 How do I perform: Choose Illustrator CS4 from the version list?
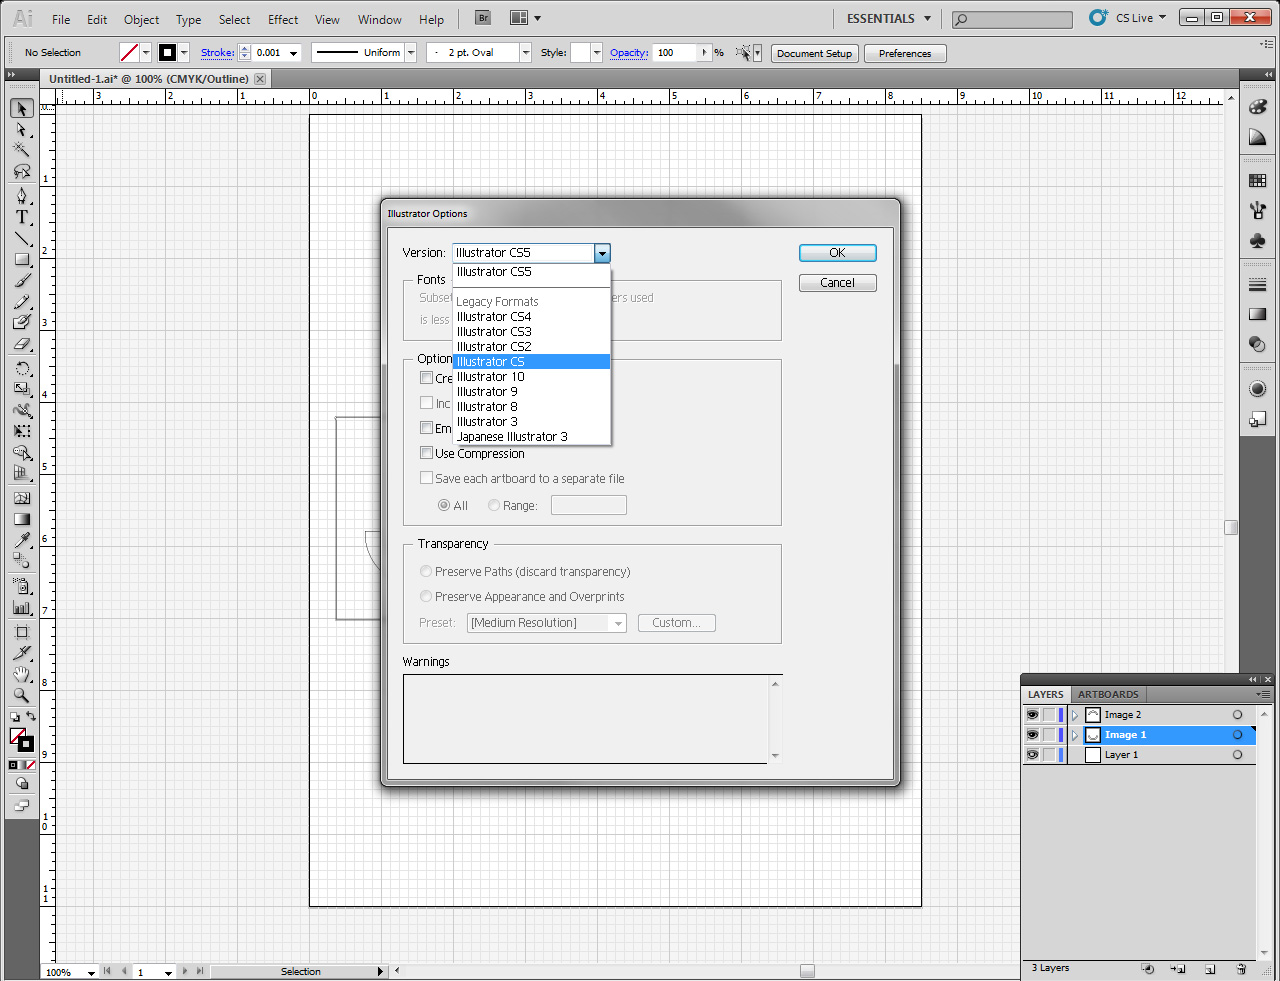pos(531,317)
